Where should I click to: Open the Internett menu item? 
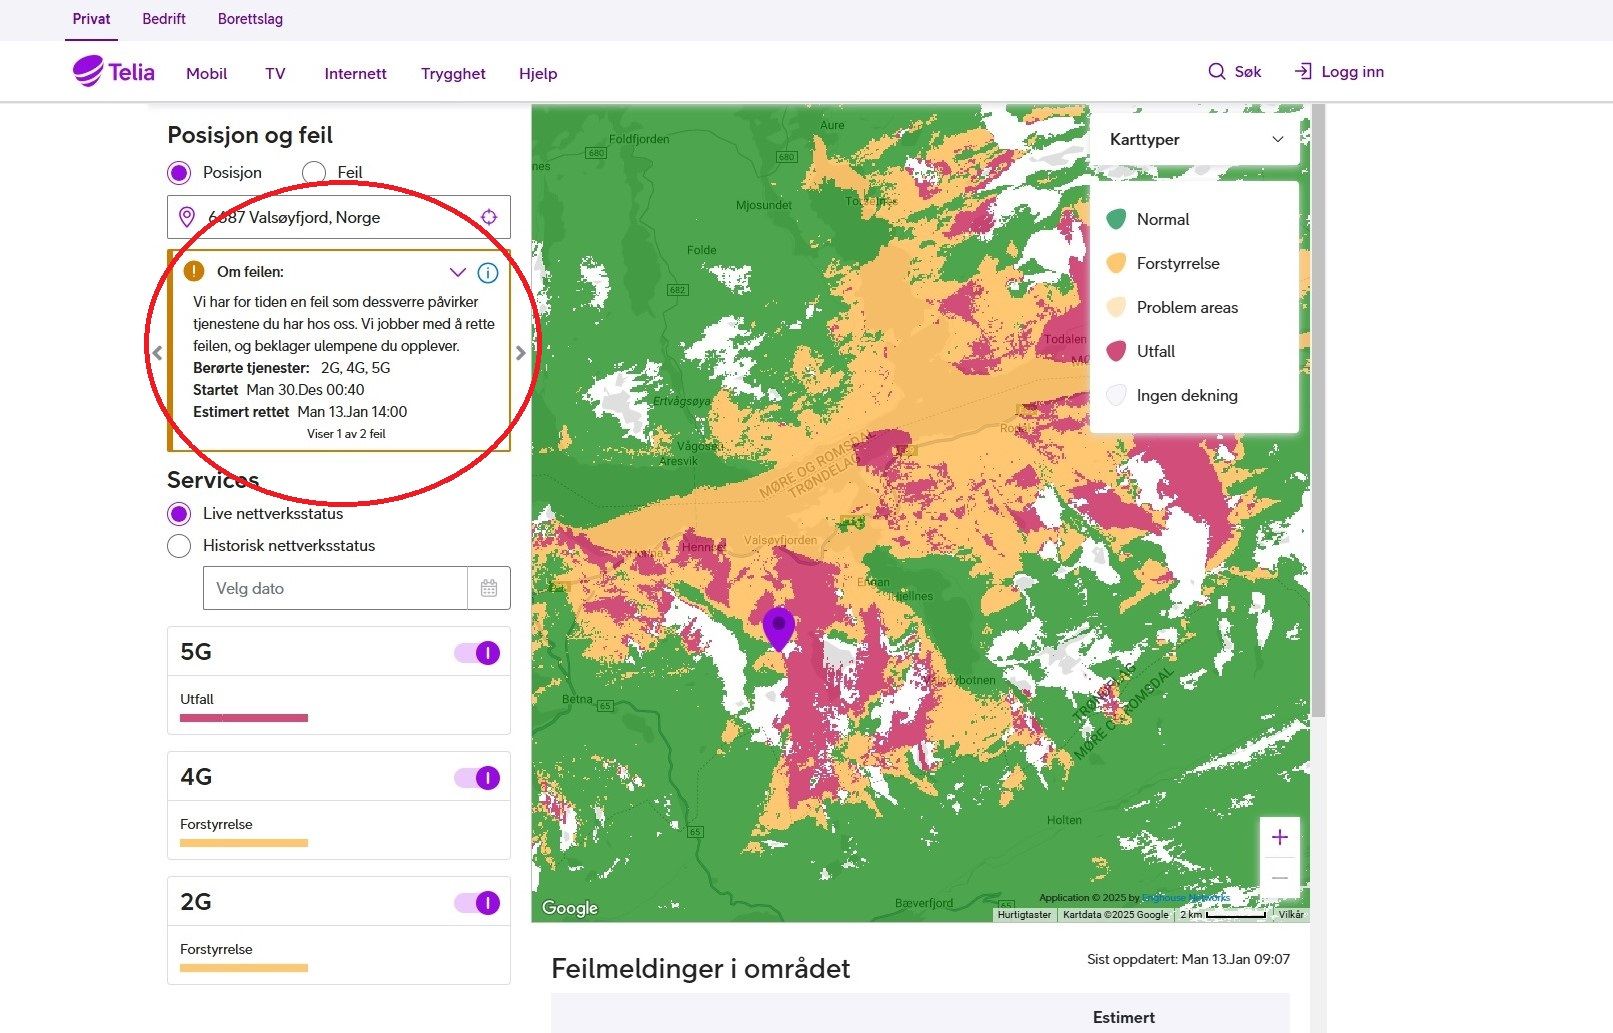click(355, 73)
